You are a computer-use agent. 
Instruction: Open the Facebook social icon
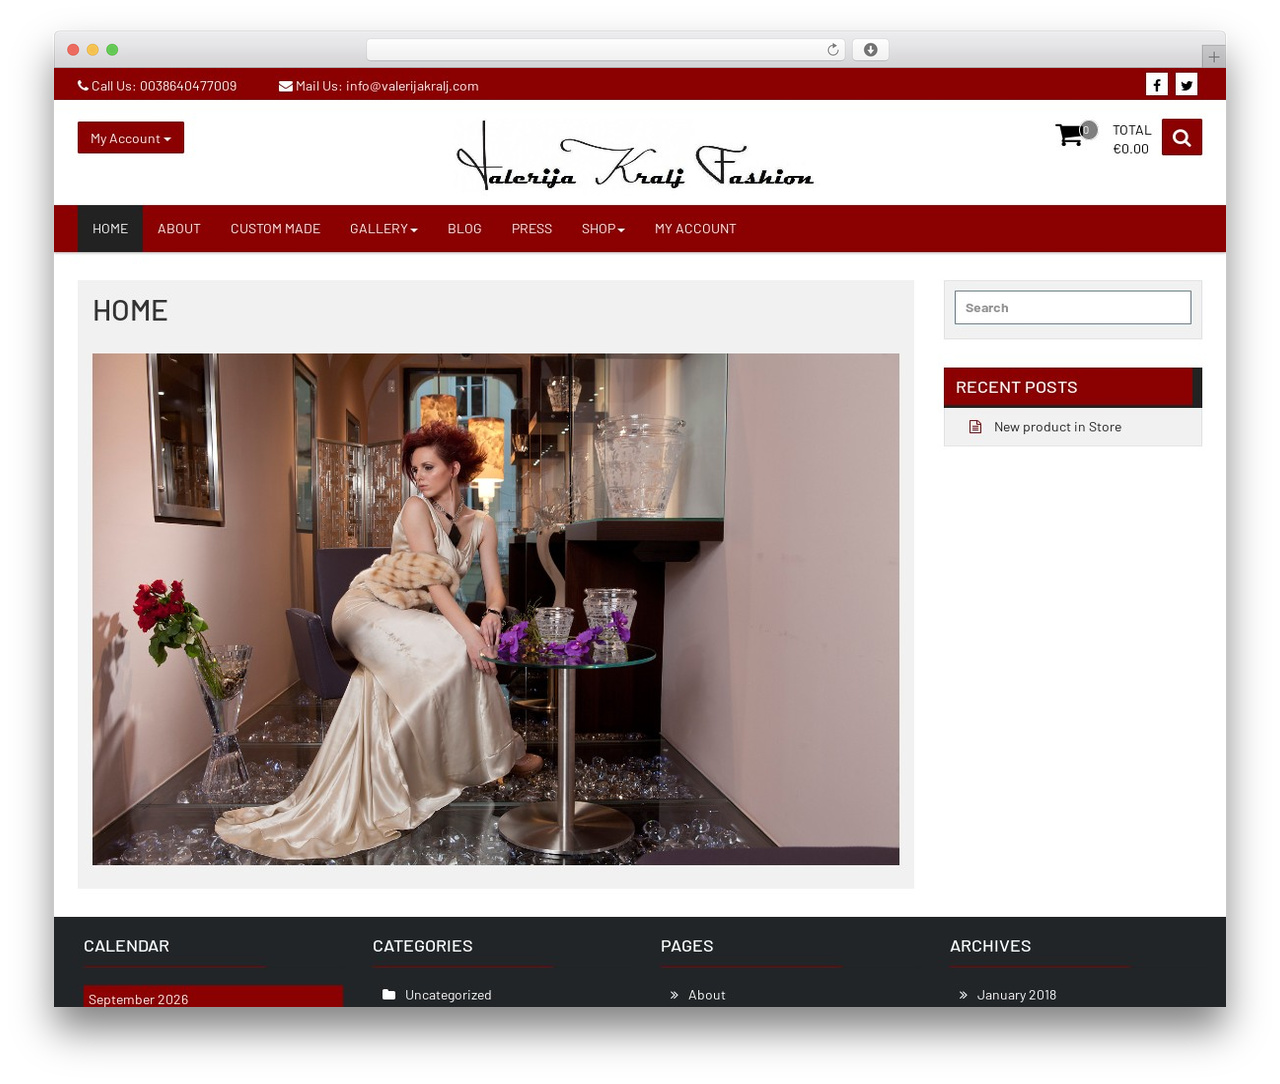click(1157, 85)
